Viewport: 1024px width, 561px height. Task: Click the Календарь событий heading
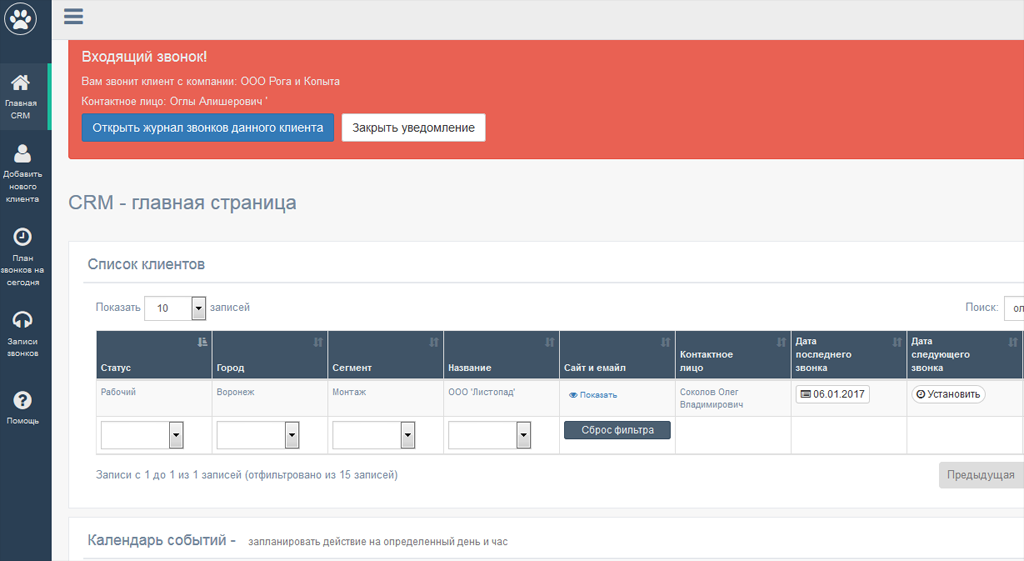(x=161, y=541)
